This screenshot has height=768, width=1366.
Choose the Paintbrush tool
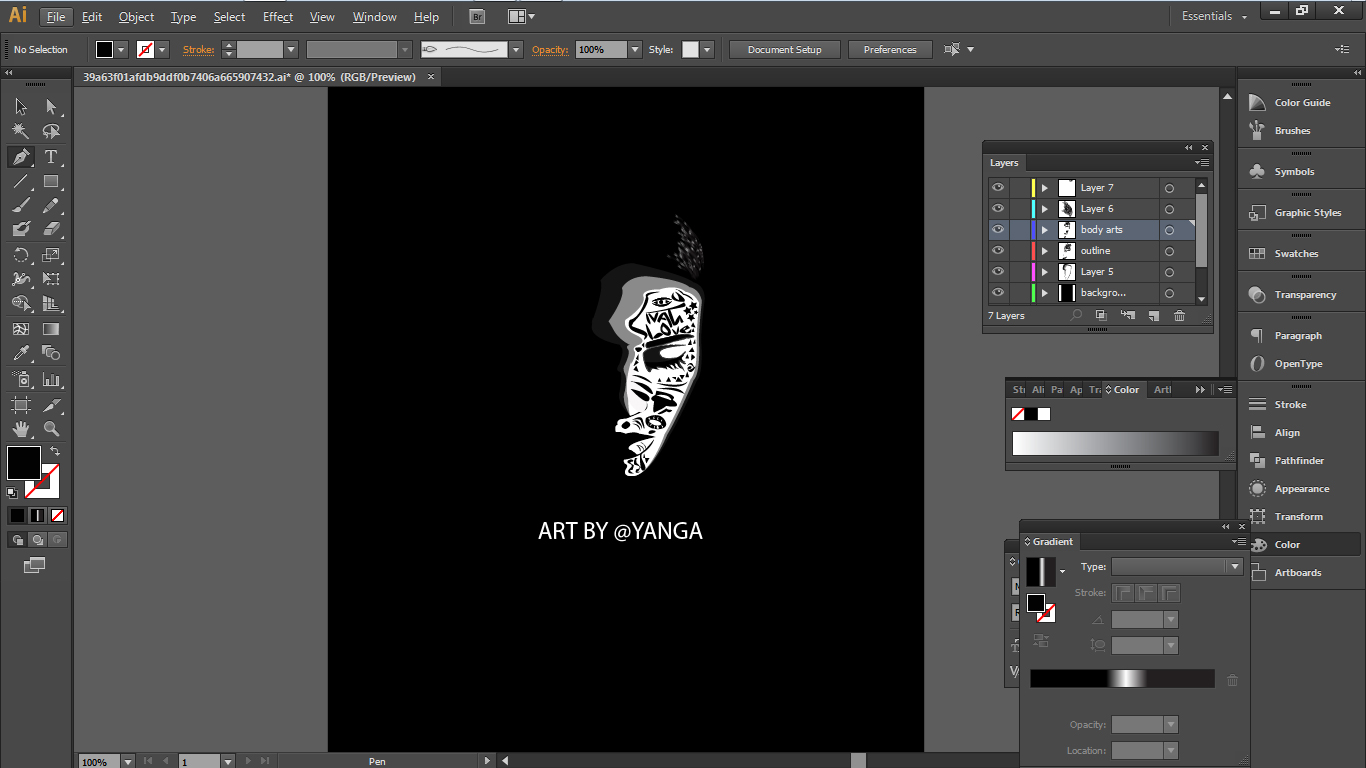pyautogui.click(x=20, y=205)
